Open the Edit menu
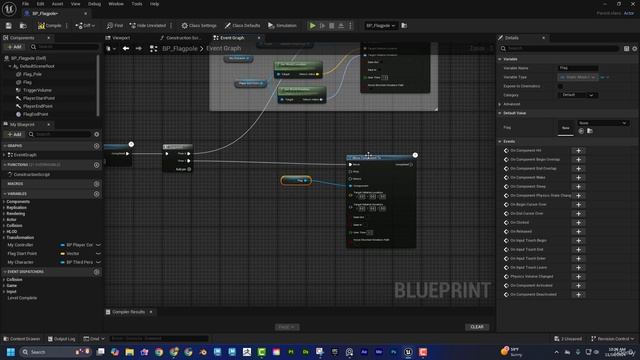This screenshot has width=640, height=360. tap(40, 4)
